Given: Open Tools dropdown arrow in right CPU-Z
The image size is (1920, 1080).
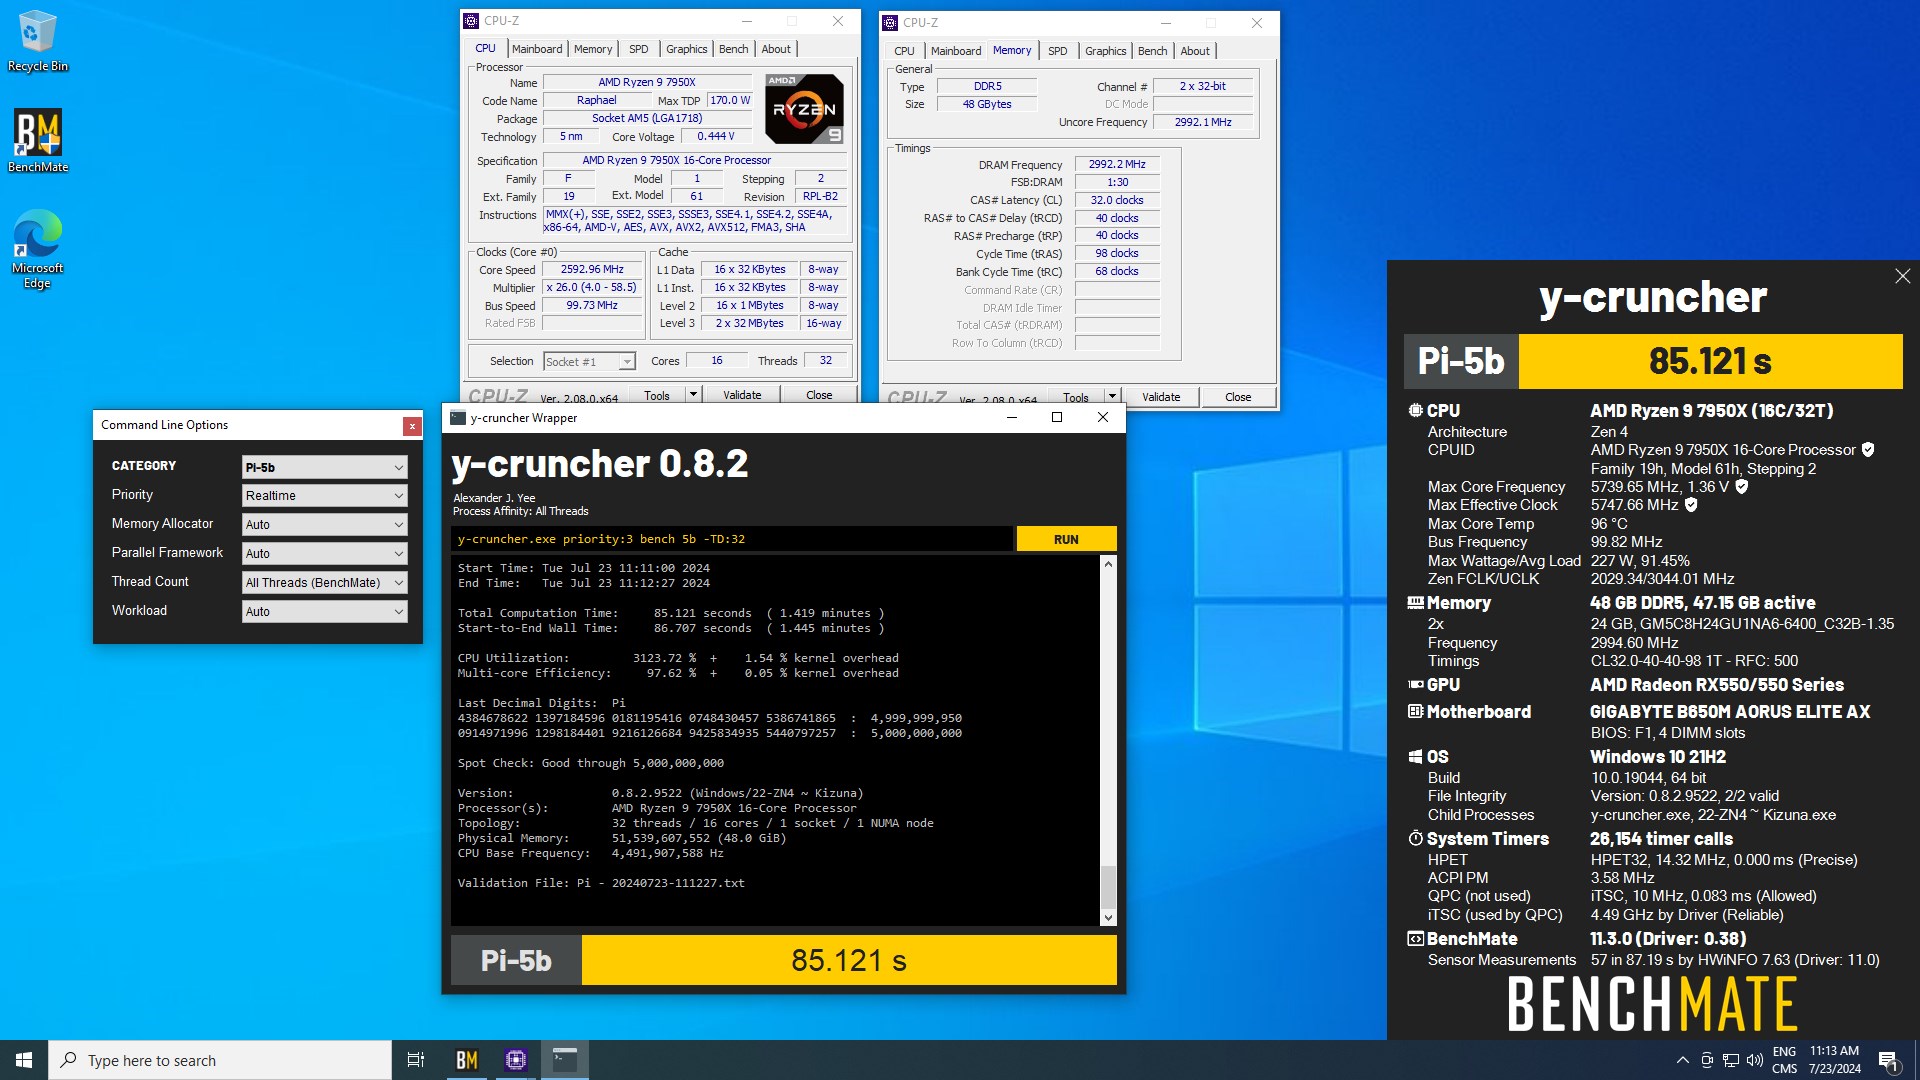Looking at the screenshot, I should (1111, 397).
